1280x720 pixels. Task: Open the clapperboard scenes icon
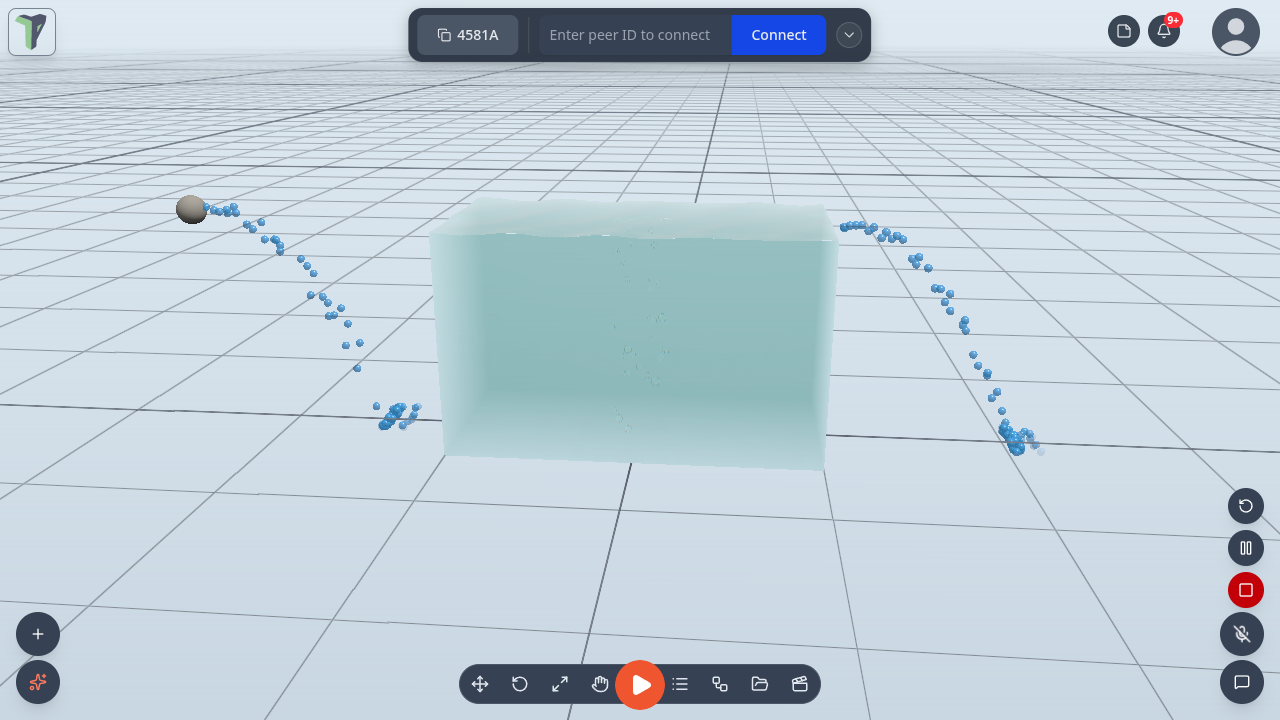(800, 684)
